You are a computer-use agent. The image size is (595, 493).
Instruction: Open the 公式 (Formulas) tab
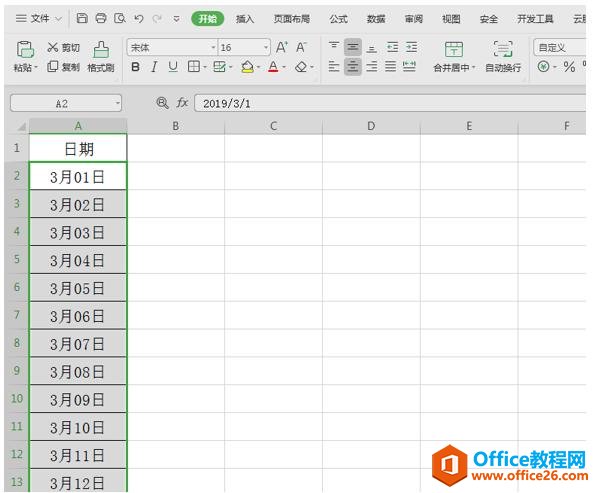coord(338,19)
